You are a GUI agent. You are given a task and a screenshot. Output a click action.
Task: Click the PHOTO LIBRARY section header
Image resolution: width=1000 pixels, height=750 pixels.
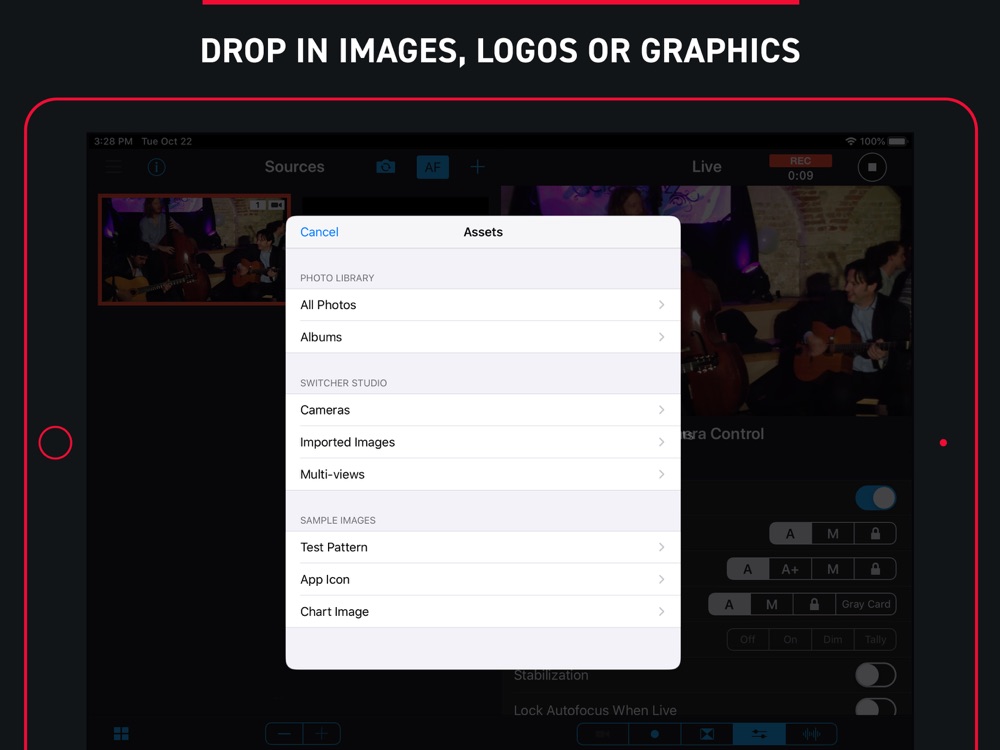pyautogui.click(x=337, y=278)
